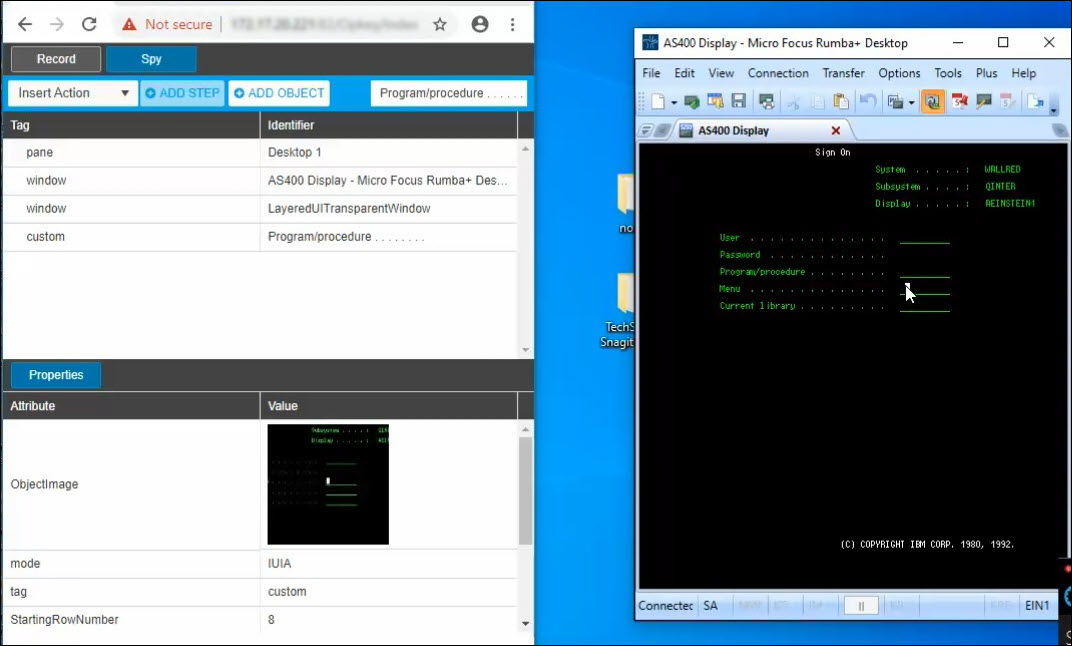Image resolution: width=1072 pixels, height=646 pixels.
Task: Click the Not secure warning icon
Action: click(x=129, y=25)
